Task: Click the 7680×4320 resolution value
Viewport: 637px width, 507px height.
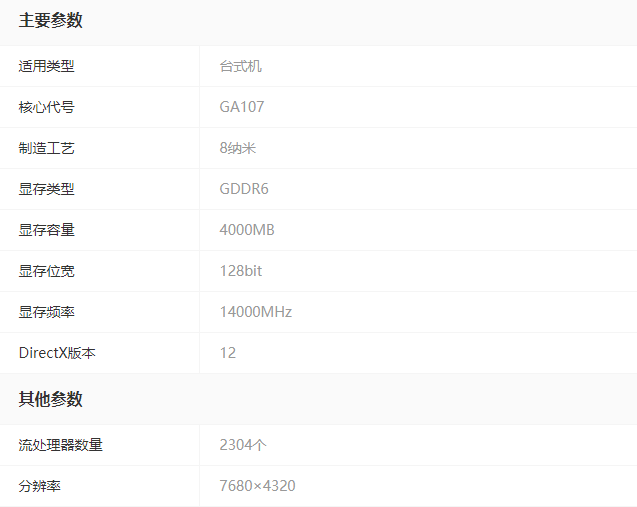Action: [x=257, y=486]
